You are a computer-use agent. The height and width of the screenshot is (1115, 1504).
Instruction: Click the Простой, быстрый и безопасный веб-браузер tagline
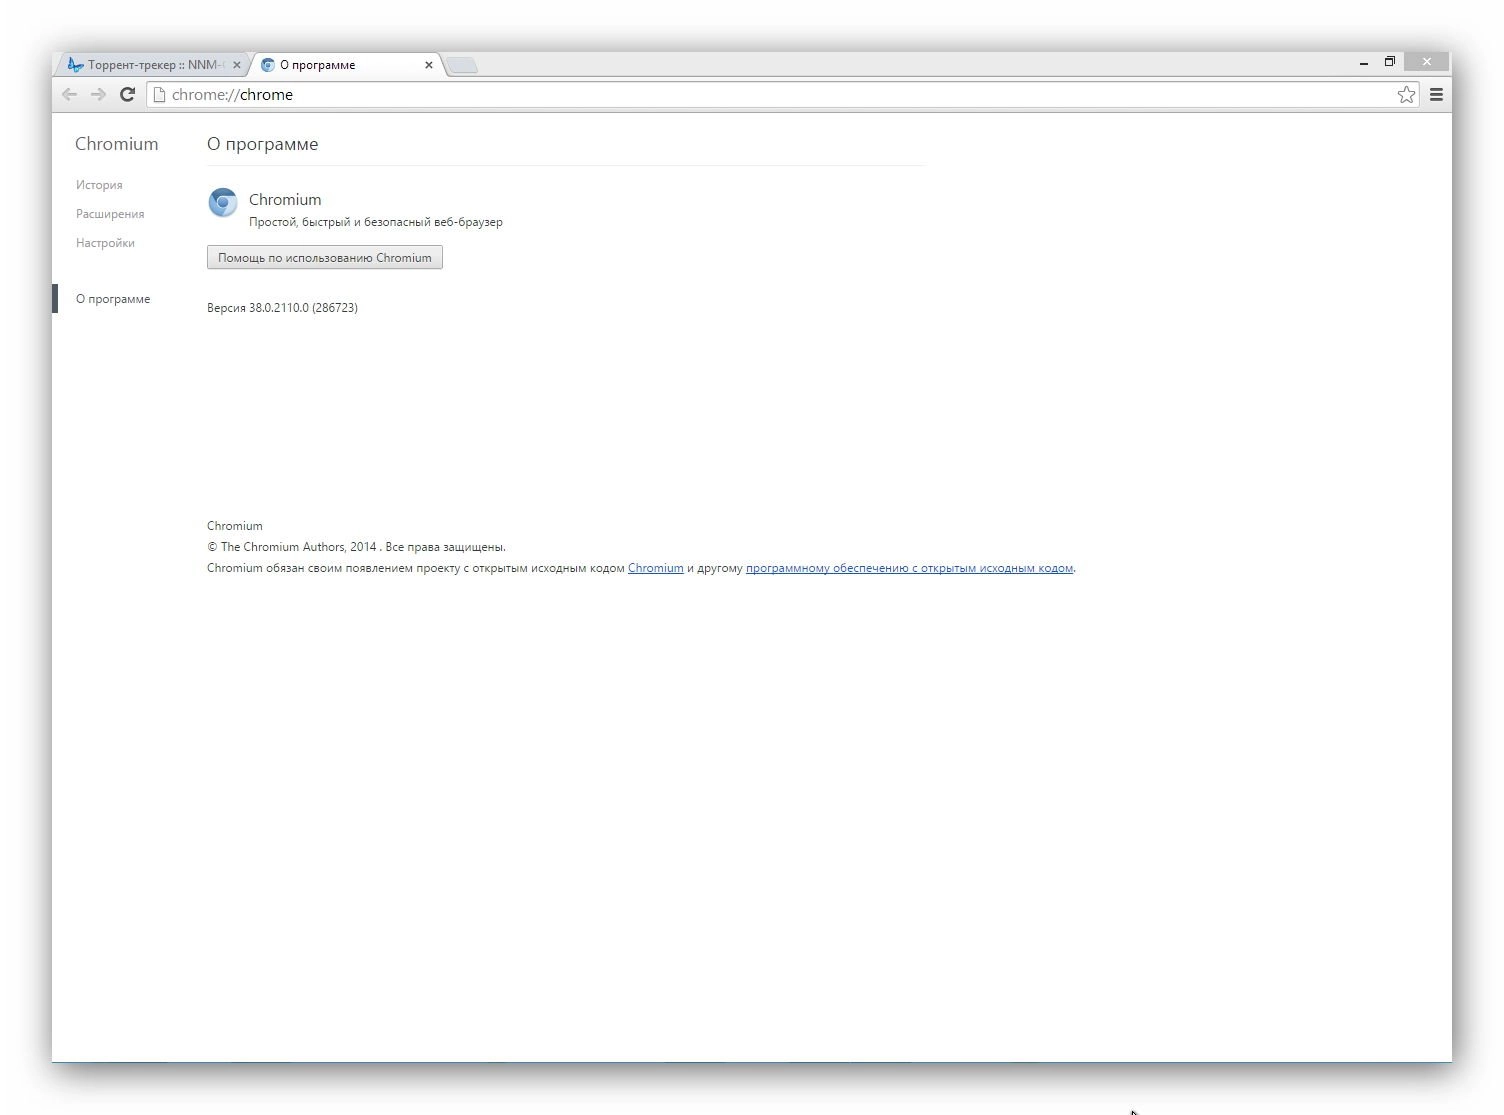[x=376, y=222]
